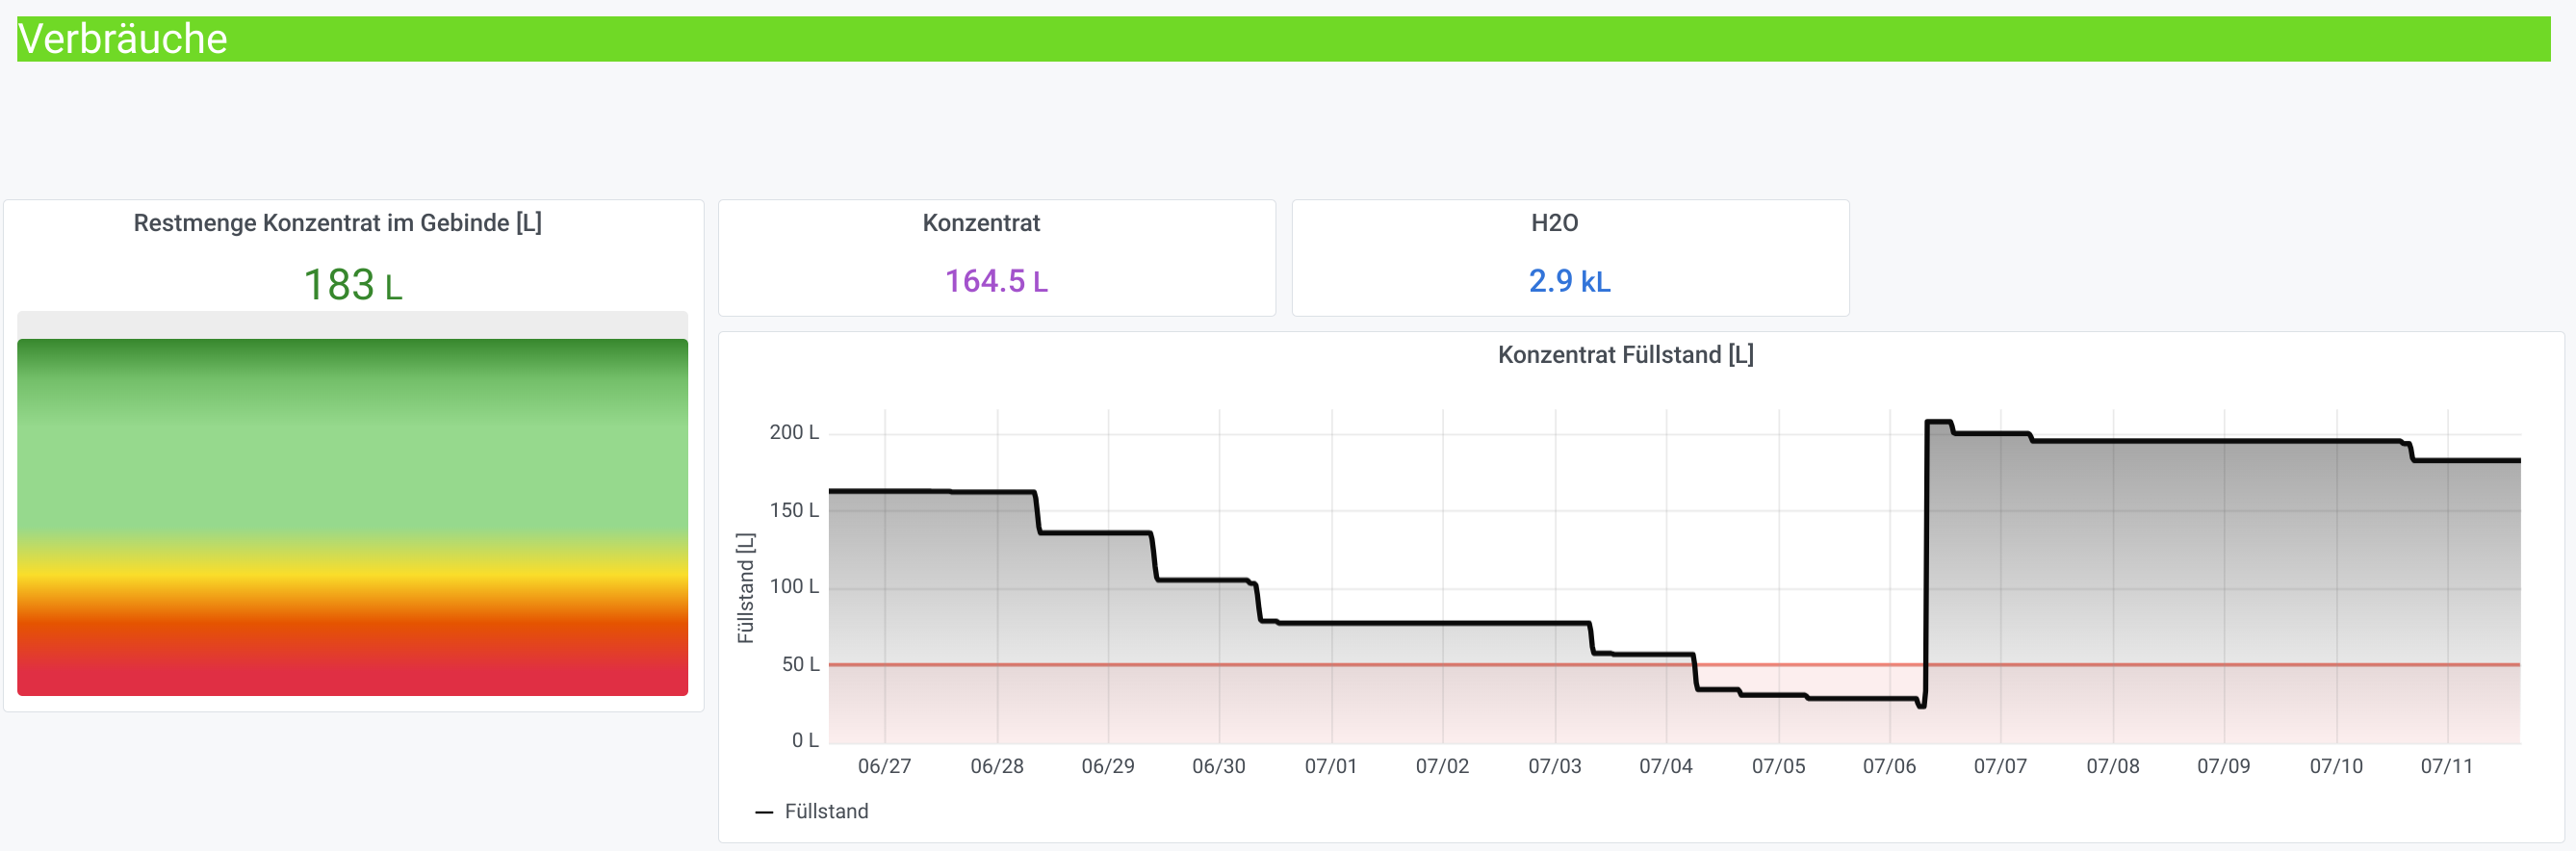
Task: Collapse the Verbräuche dashboard row
Action: click(x=123, y=39)
